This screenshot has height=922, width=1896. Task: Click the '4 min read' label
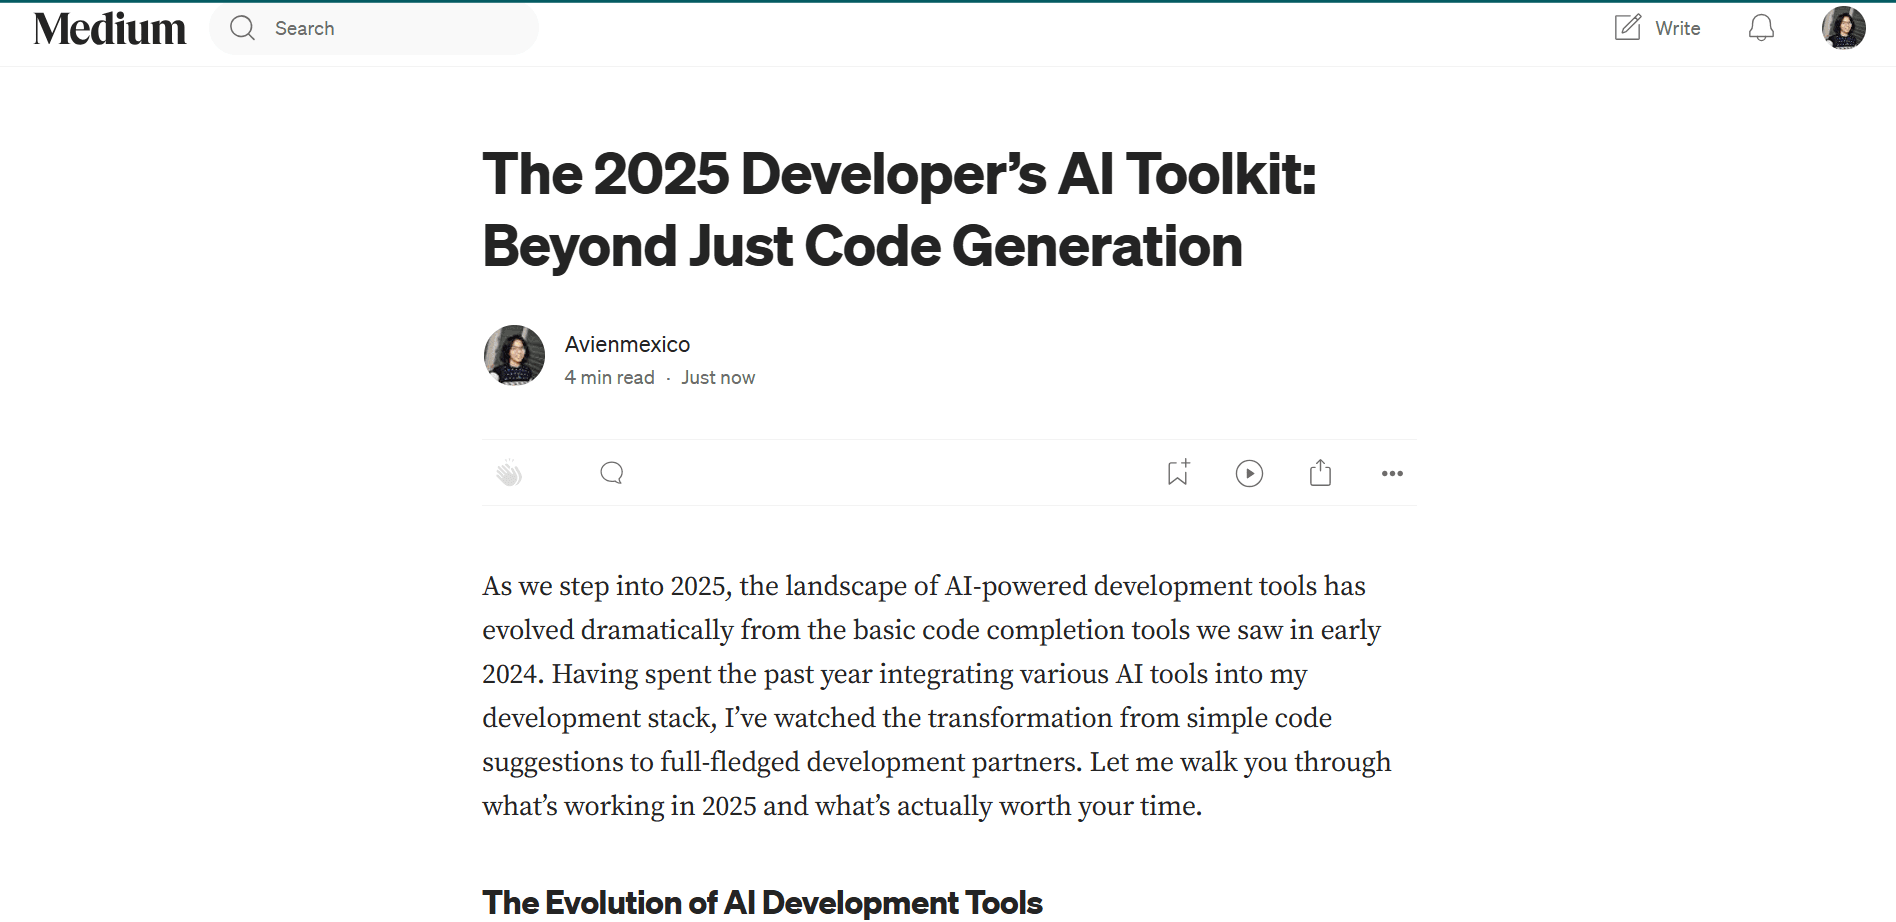coord(609,378)
